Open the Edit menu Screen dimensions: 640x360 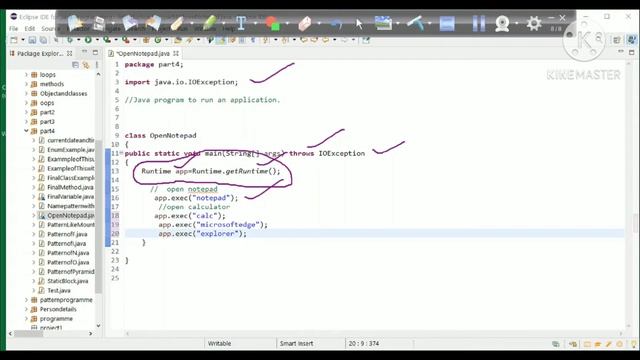coord(30,29)
